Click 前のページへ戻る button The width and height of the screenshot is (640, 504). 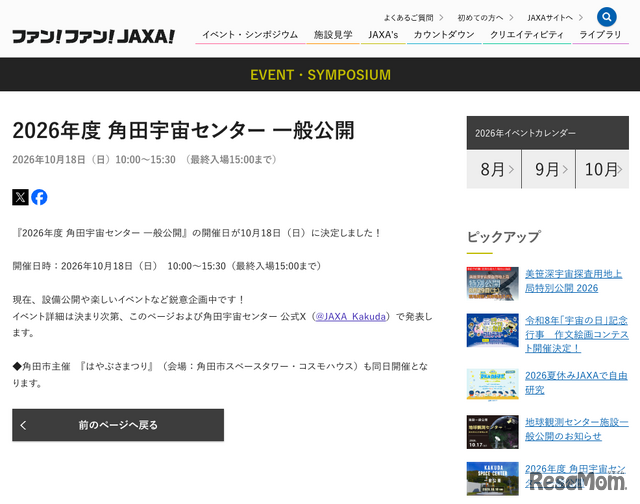pos(118,425)
